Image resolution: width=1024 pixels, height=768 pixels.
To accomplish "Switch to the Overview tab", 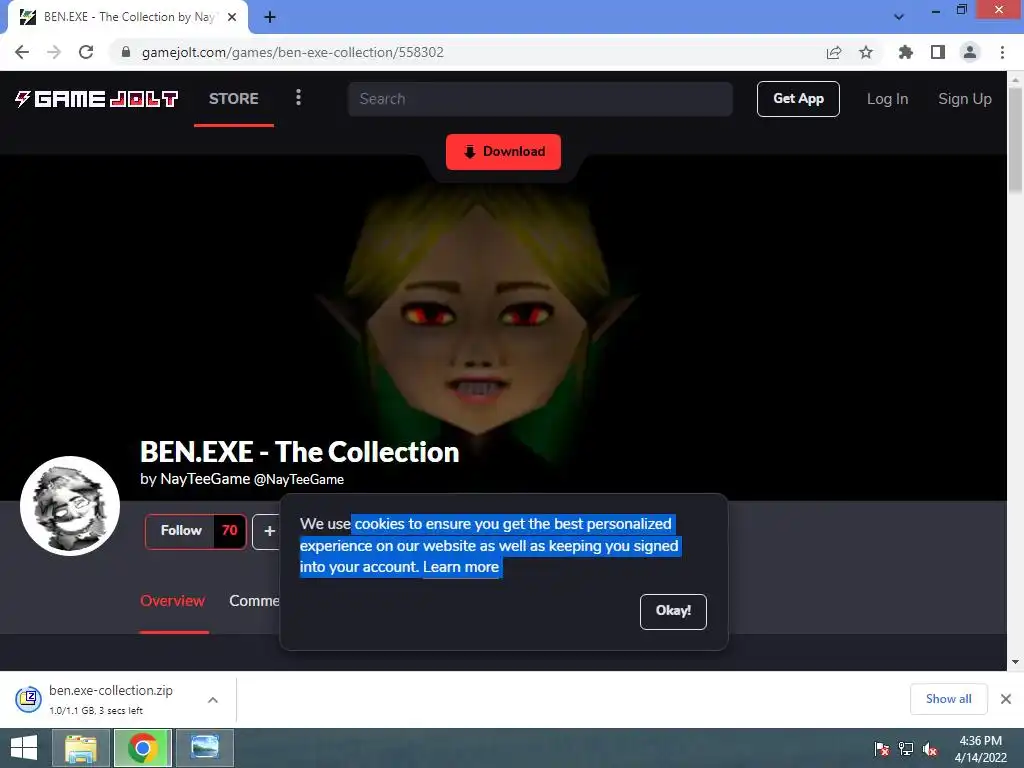I will (173, 601).
